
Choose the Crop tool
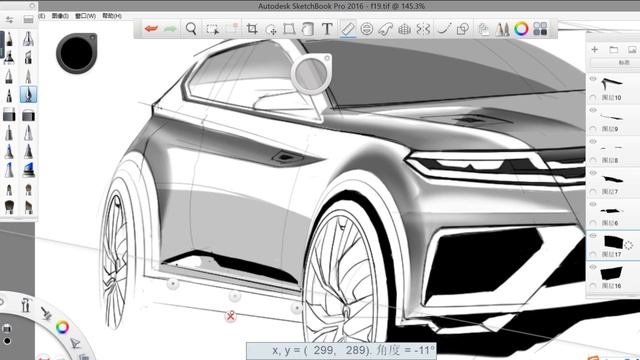coord(252,29)
